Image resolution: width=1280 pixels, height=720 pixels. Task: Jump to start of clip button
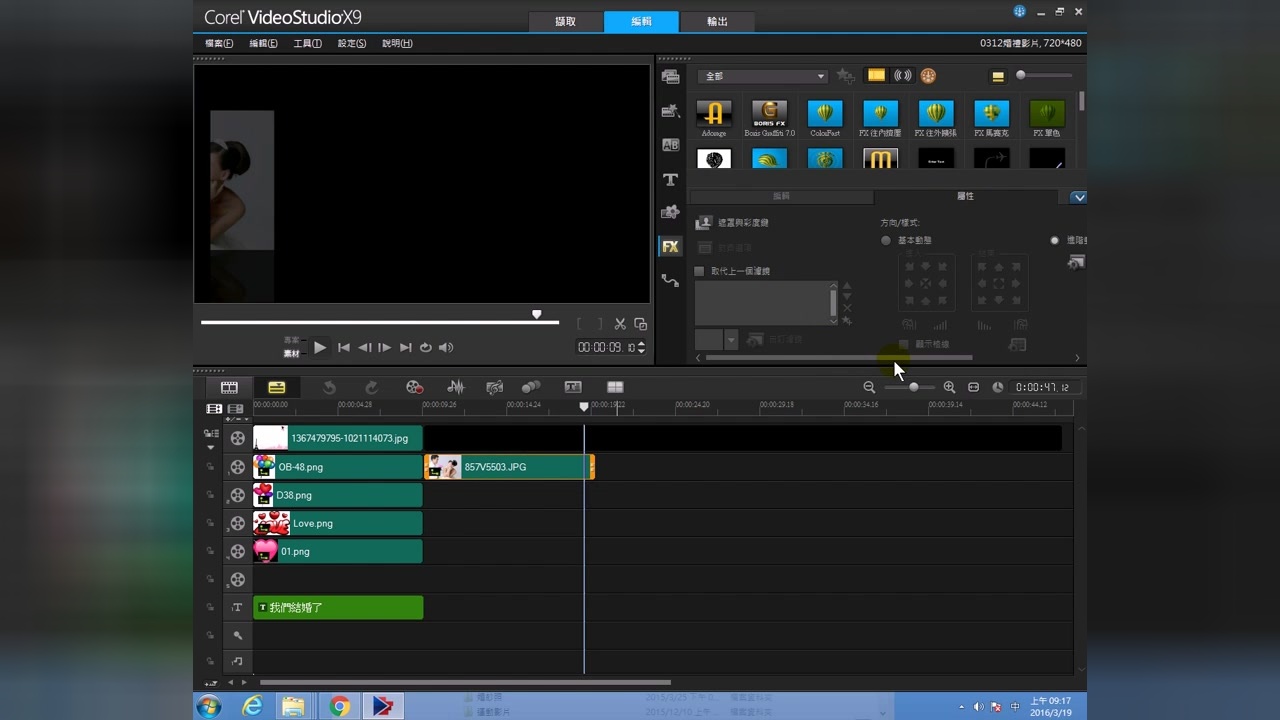point(344,348)
